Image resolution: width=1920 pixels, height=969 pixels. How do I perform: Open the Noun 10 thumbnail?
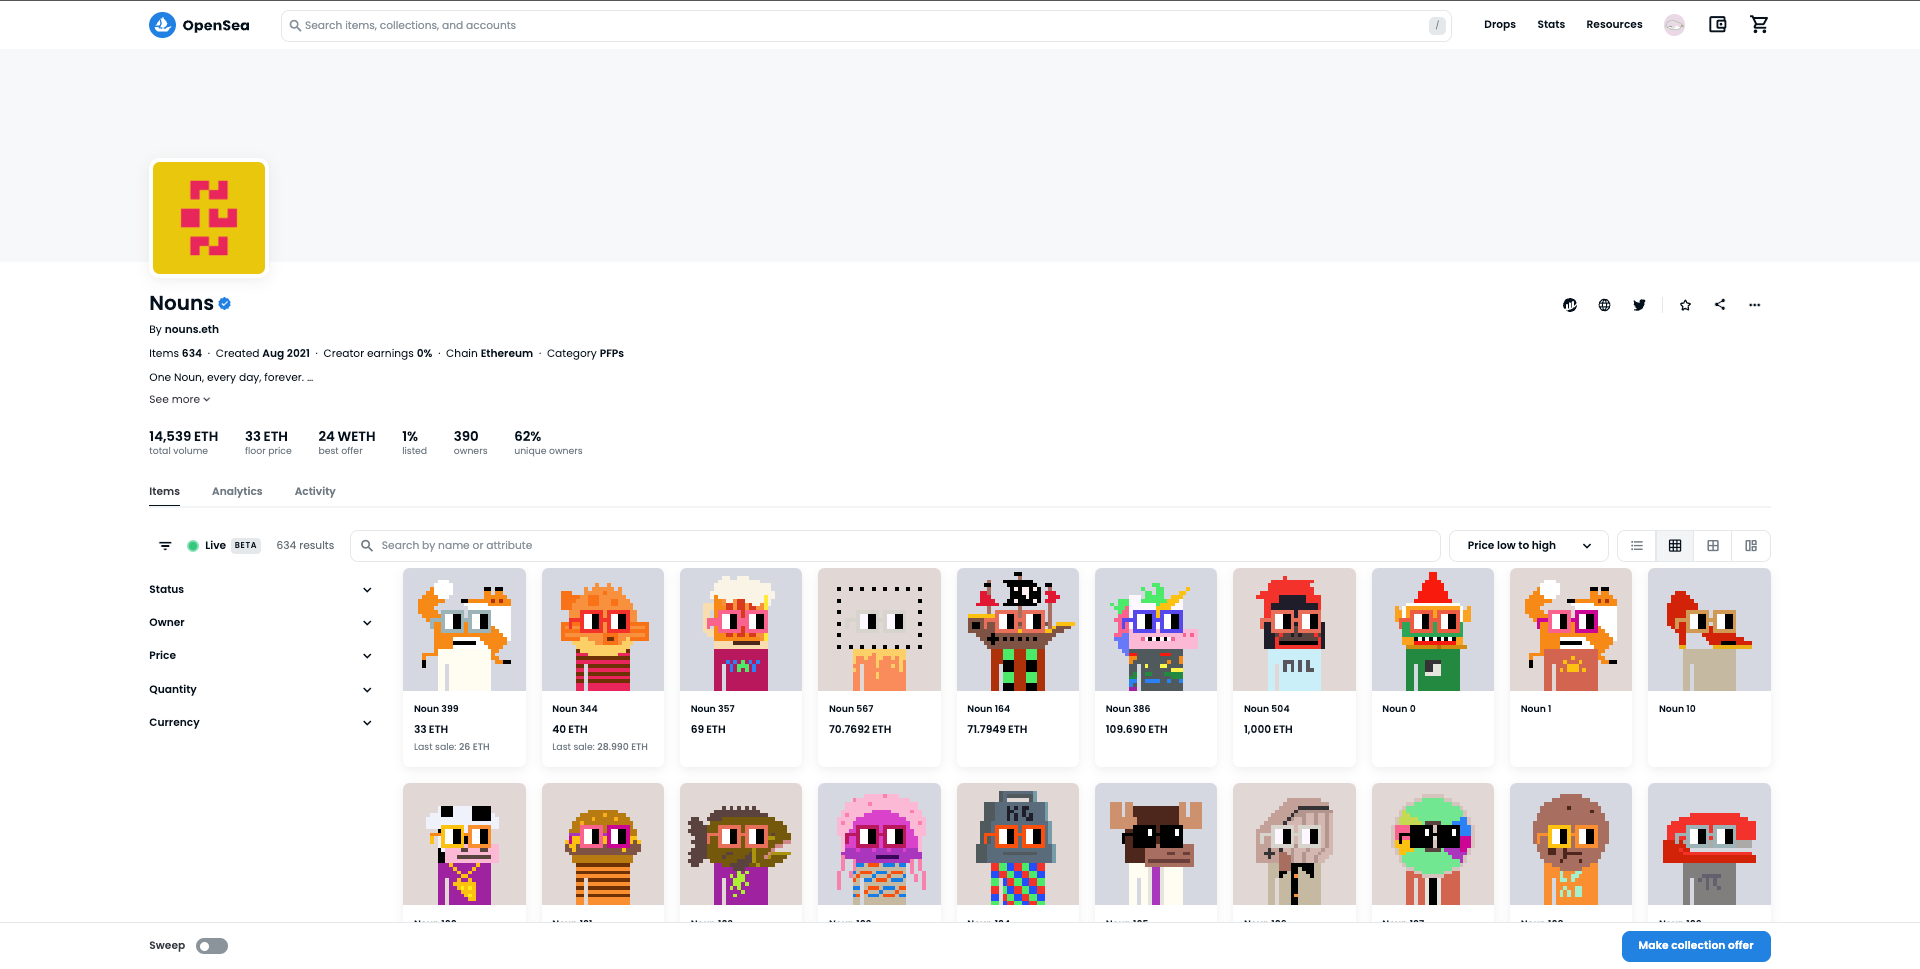pyautogui.click(x=1709, y=630)
